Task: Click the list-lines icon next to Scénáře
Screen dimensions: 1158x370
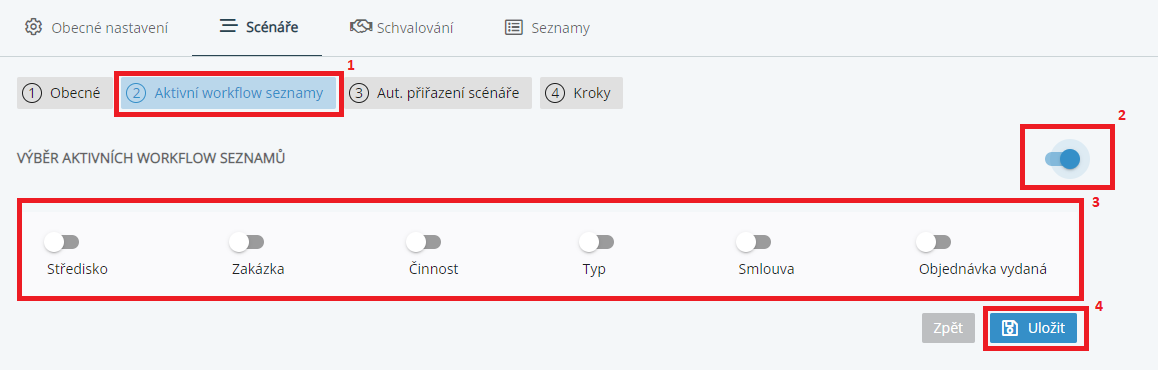Action: click(x=228, y=27)
